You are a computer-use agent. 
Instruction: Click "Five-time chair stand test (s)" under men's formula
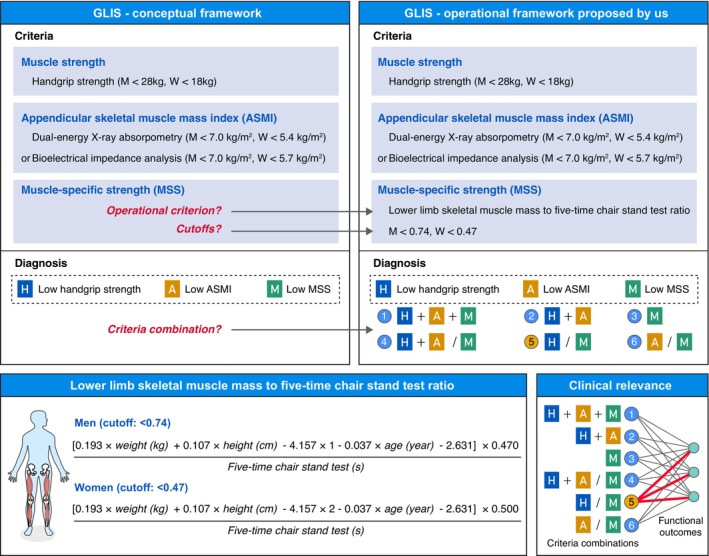coord(296,467)
